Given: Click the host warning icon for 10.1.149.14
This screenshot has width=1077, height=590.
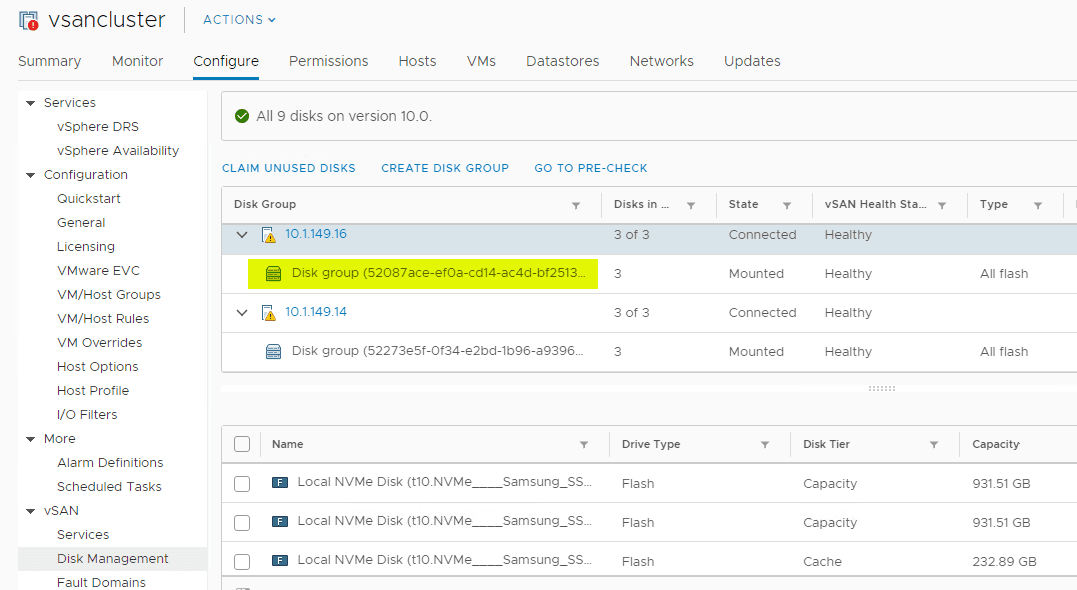Looking at the screenshot, I should (268, 313).
